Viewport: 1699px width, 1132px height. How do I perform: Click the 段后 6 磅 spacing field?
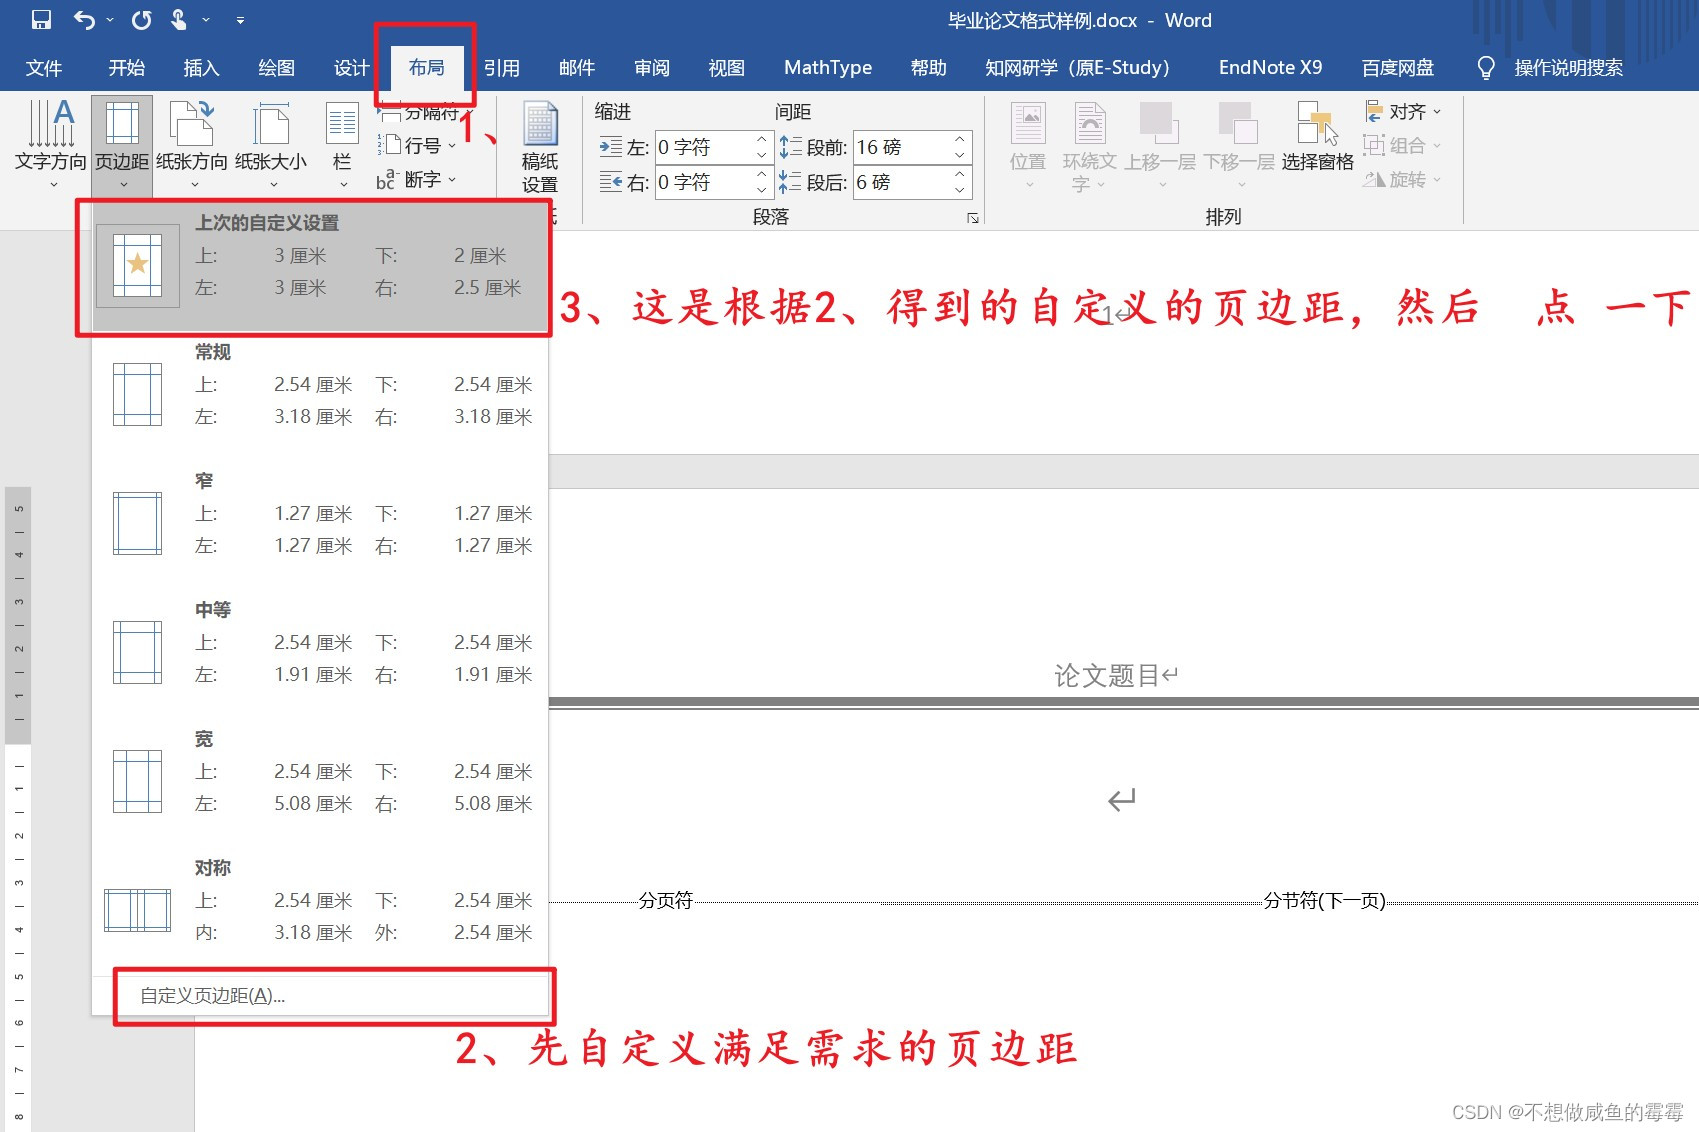tap(901, 182)
